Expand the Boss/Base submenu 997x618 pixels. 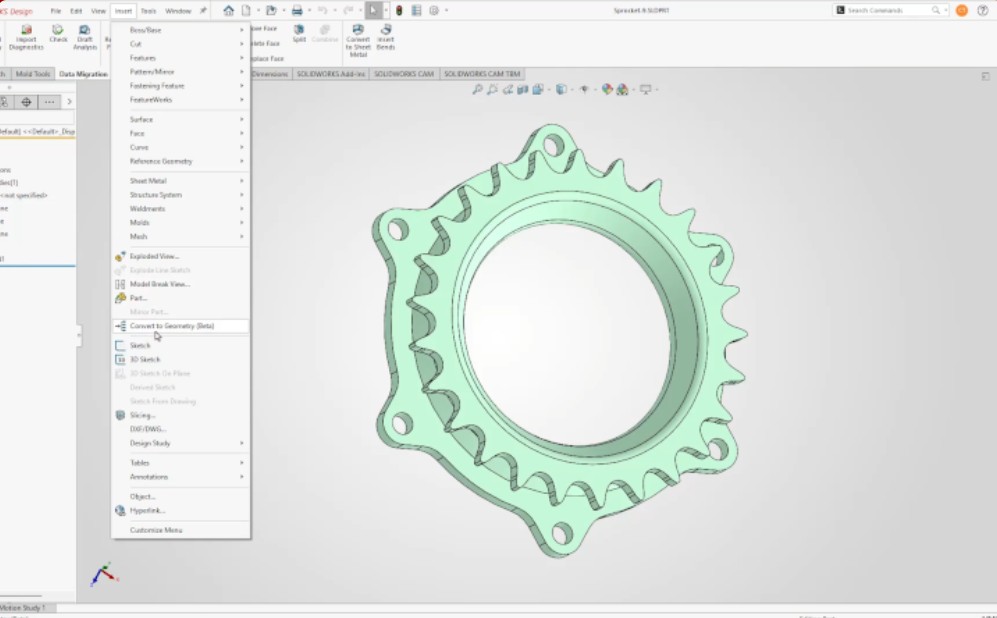point(181,30)
